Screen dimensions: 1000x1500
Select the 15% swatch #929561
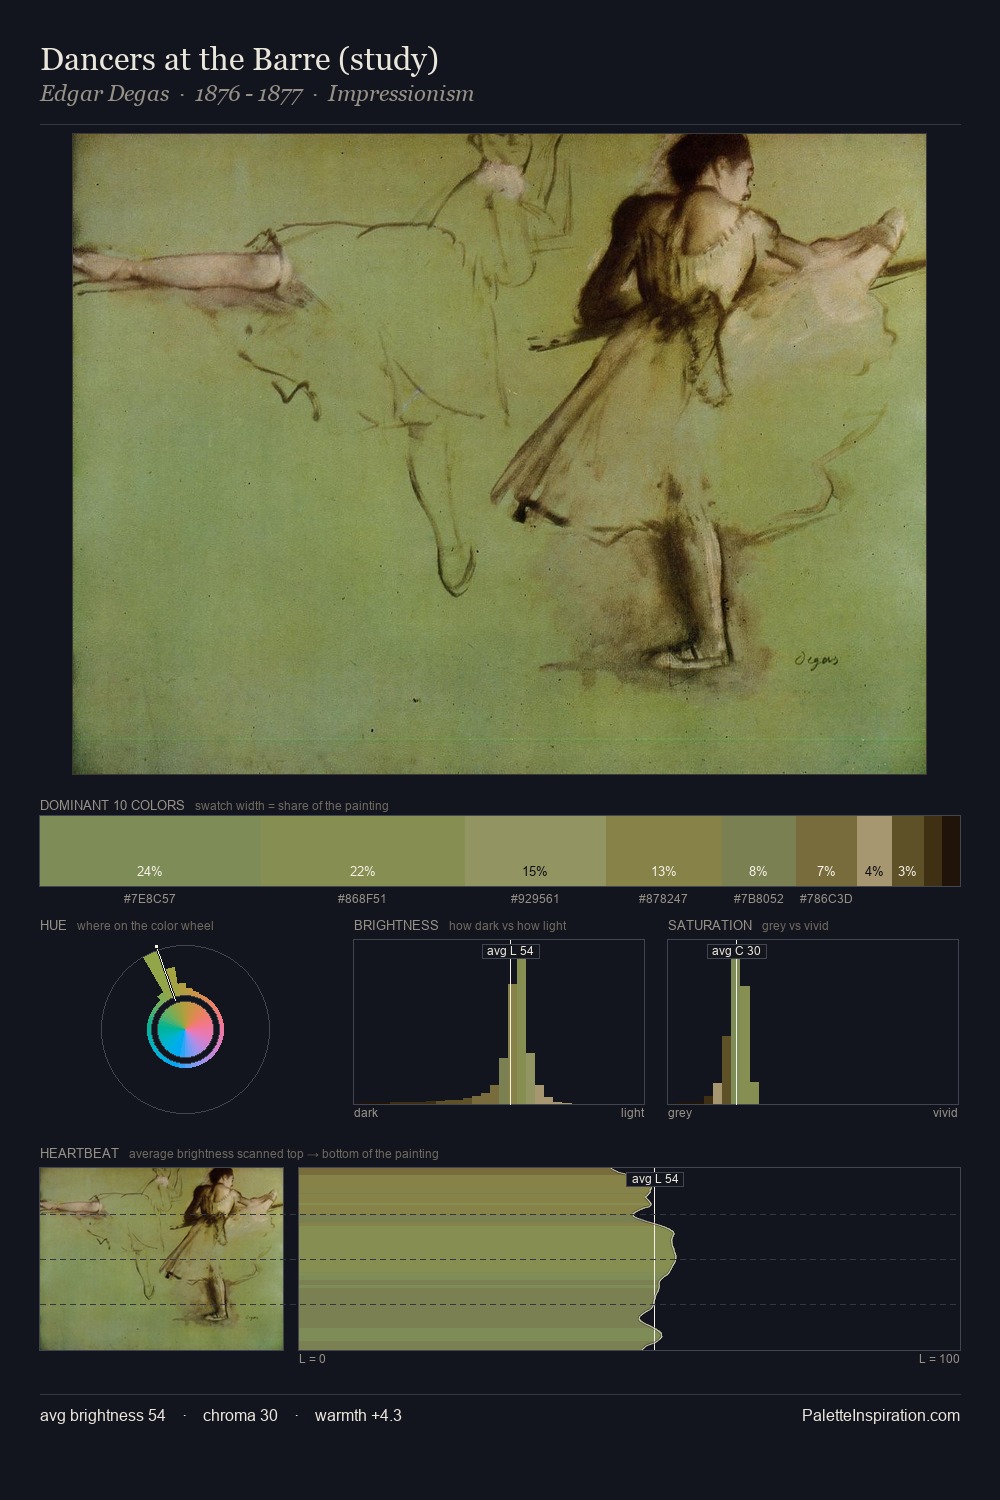(x=535, y=851)
